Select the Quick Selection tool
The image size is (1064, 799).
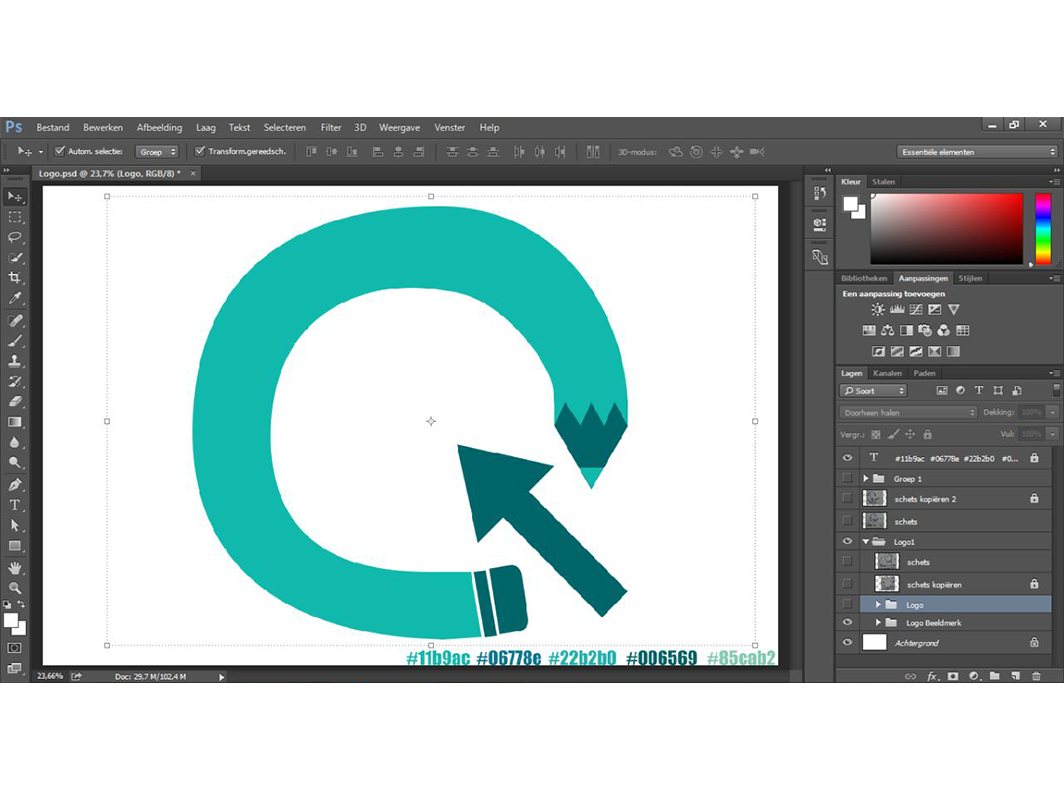point(15,258)
